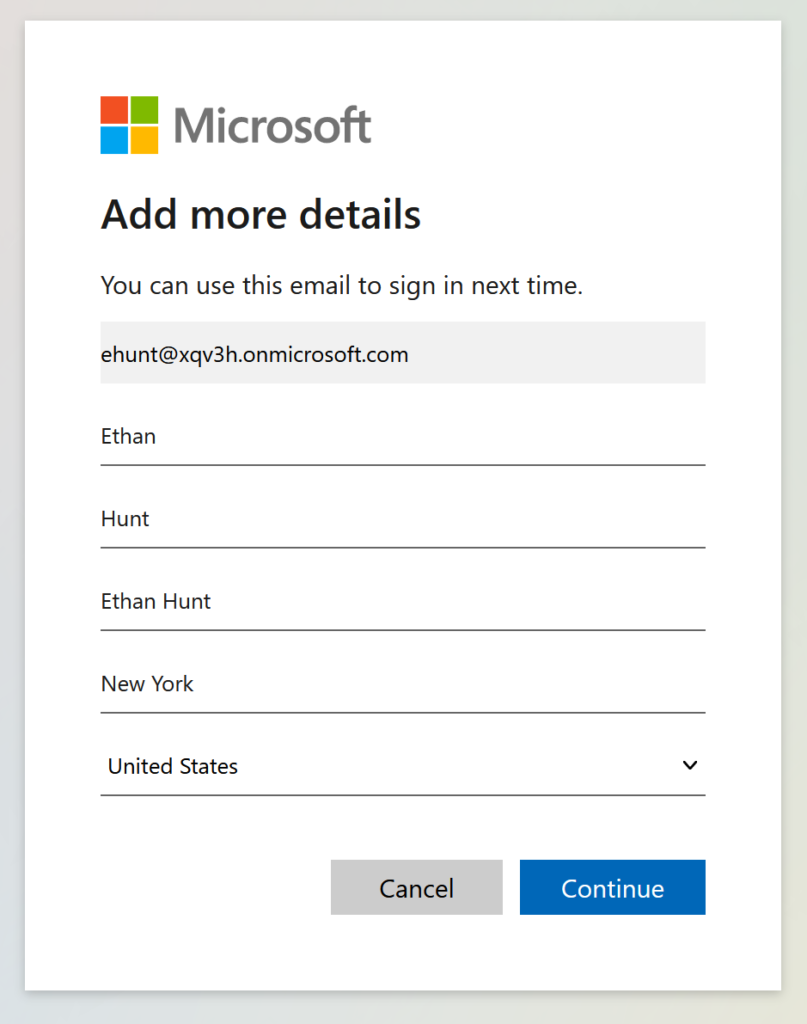Click the Cancel button
Screen dimensions: 807x1024
(417, 888)
